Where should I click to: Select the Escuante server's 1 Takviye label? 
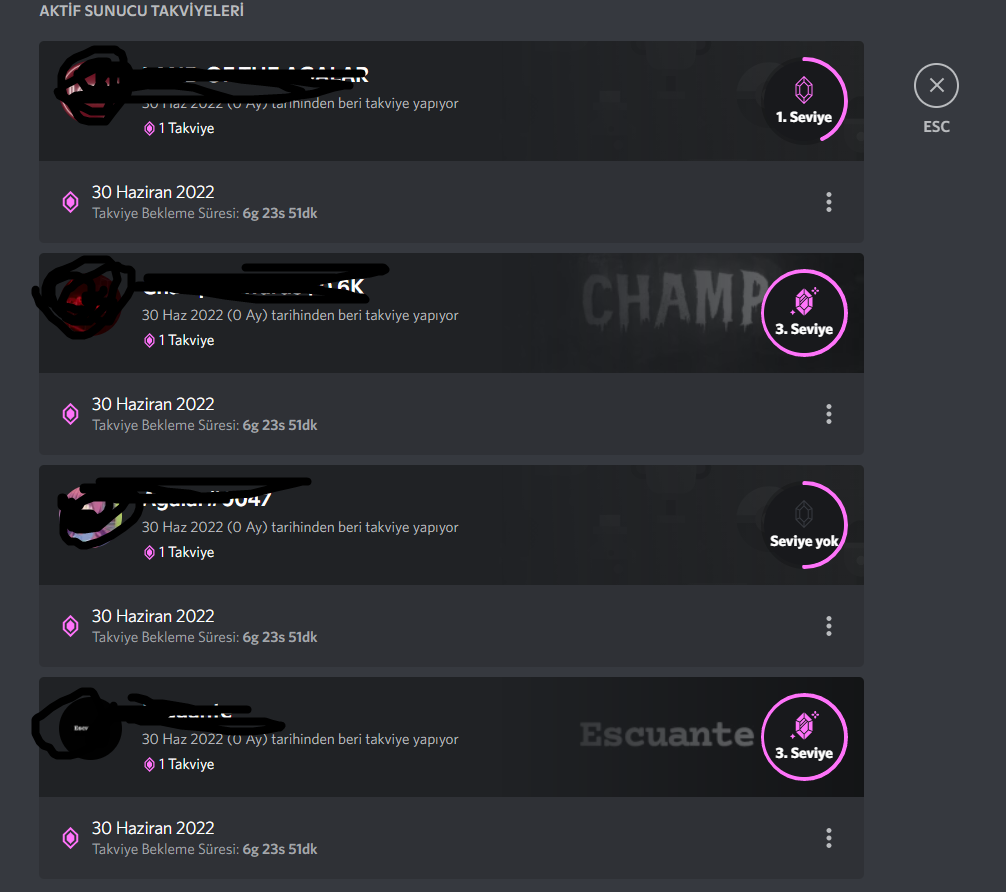[x=179, y=764]
